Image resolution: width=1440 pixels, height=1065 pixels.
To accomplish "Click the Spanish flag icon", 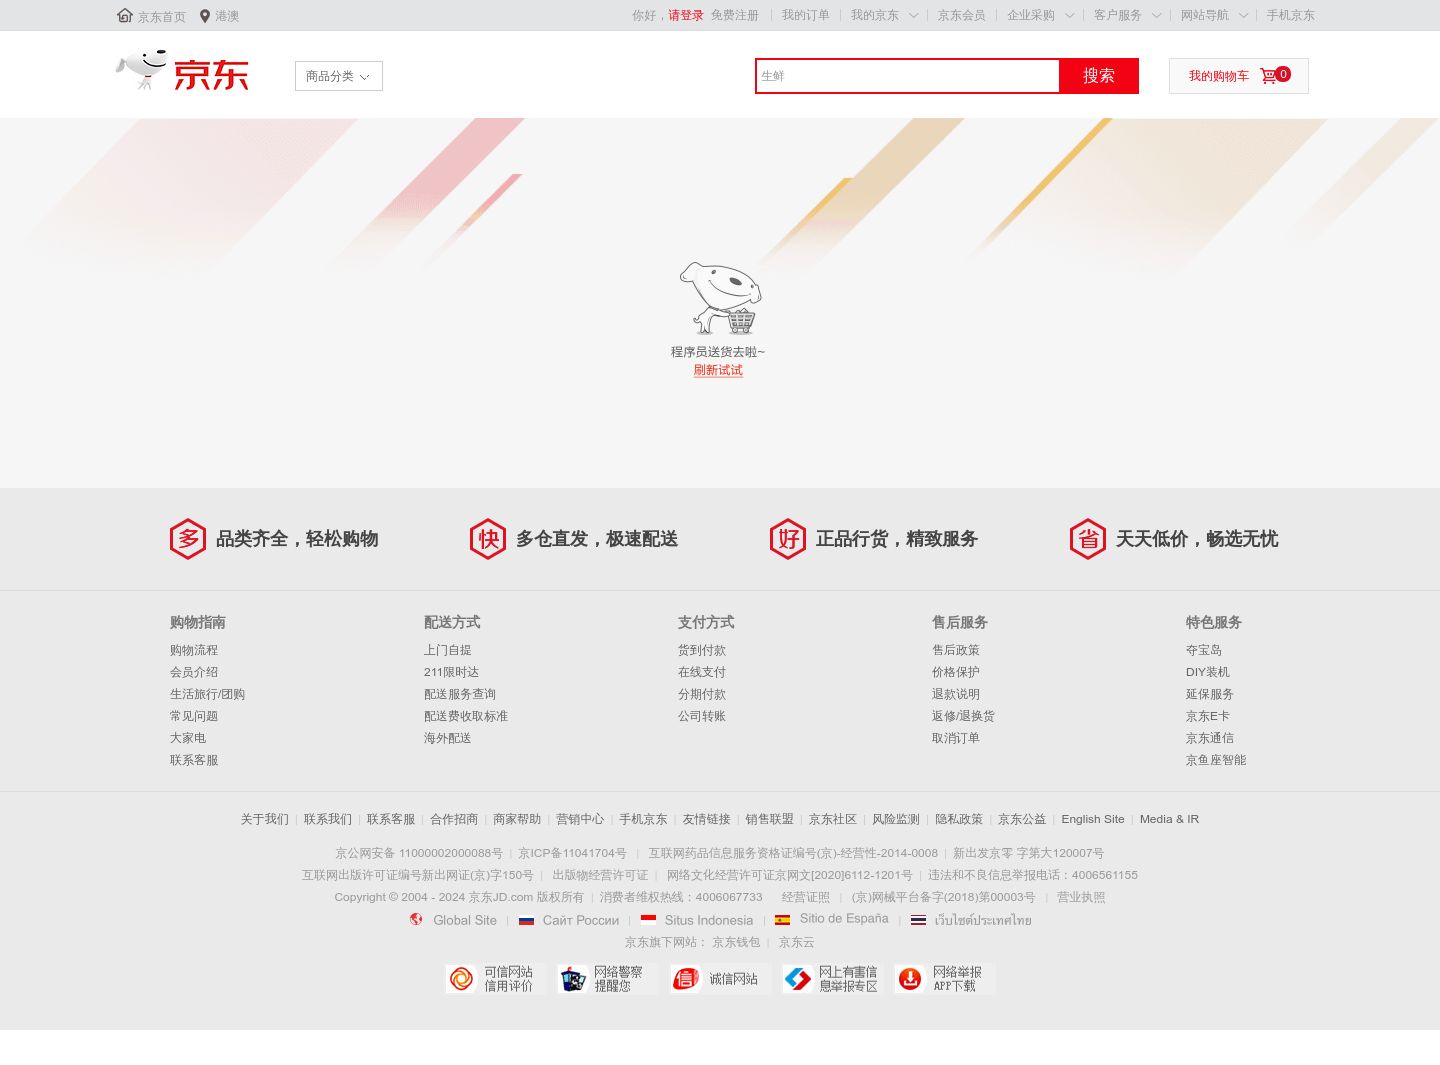I will pos(782,920).
